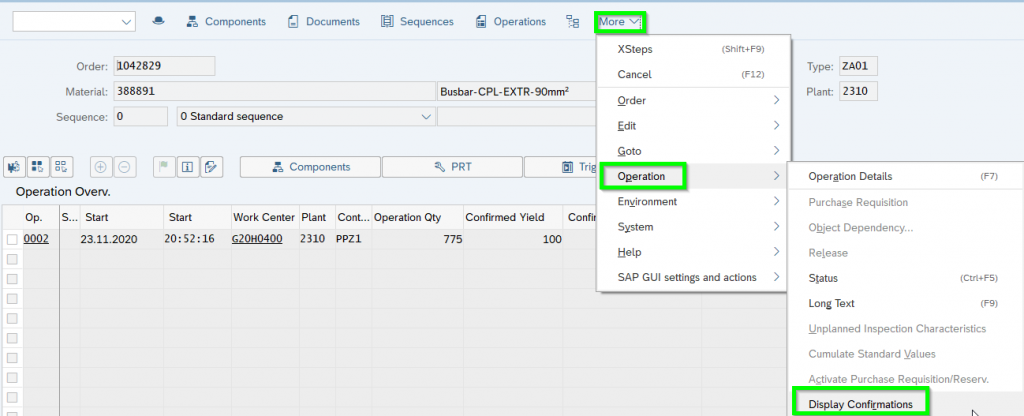Viewport: 1024px width, 416px height.
Task: Expand the command field dropdown at top left
Action: click(126, 21)
